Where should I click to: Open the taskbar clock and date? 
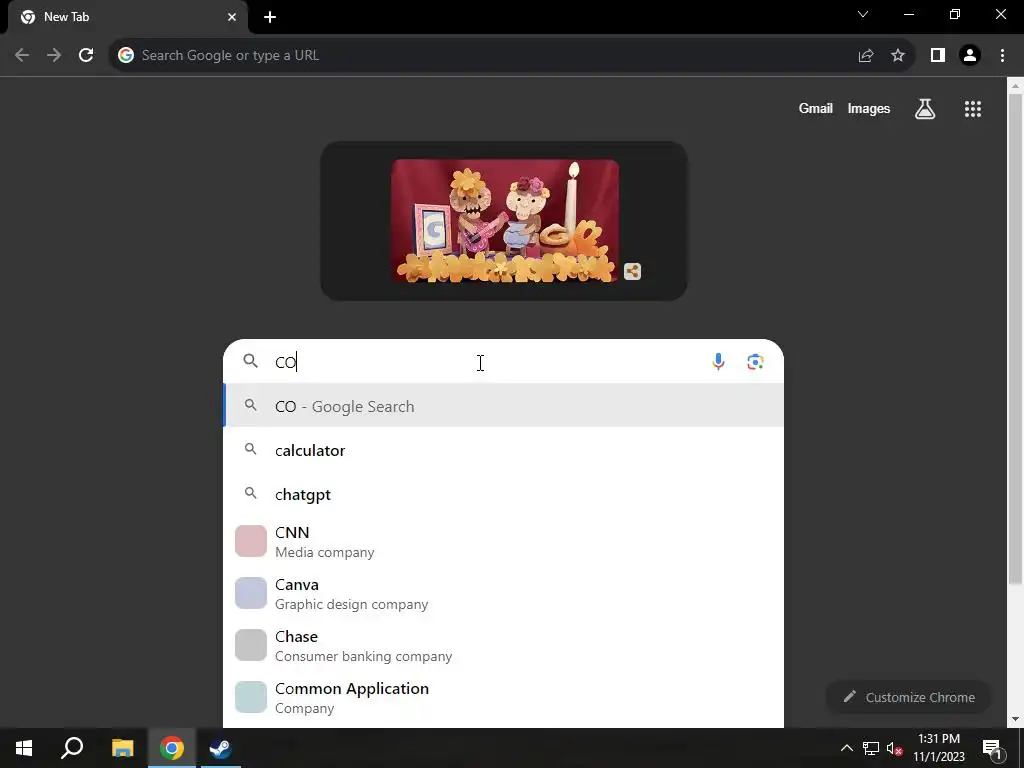(x=938, y=748)
